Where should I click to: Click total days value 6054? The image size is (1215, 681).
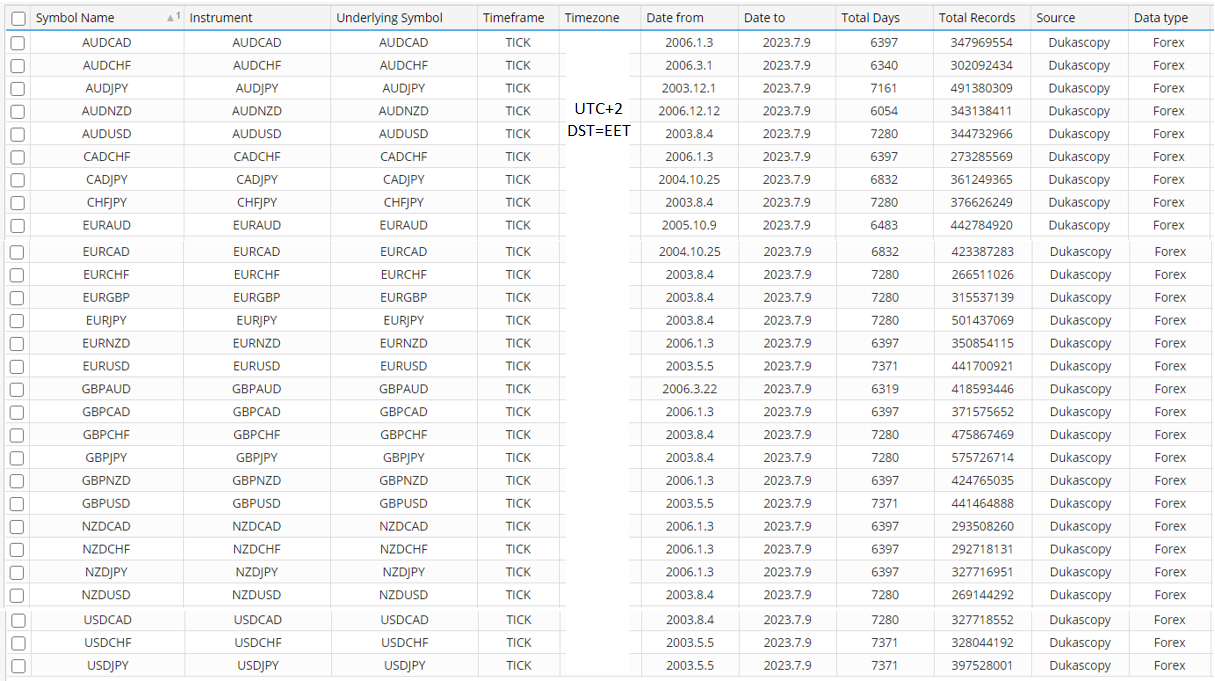[884, 112]
